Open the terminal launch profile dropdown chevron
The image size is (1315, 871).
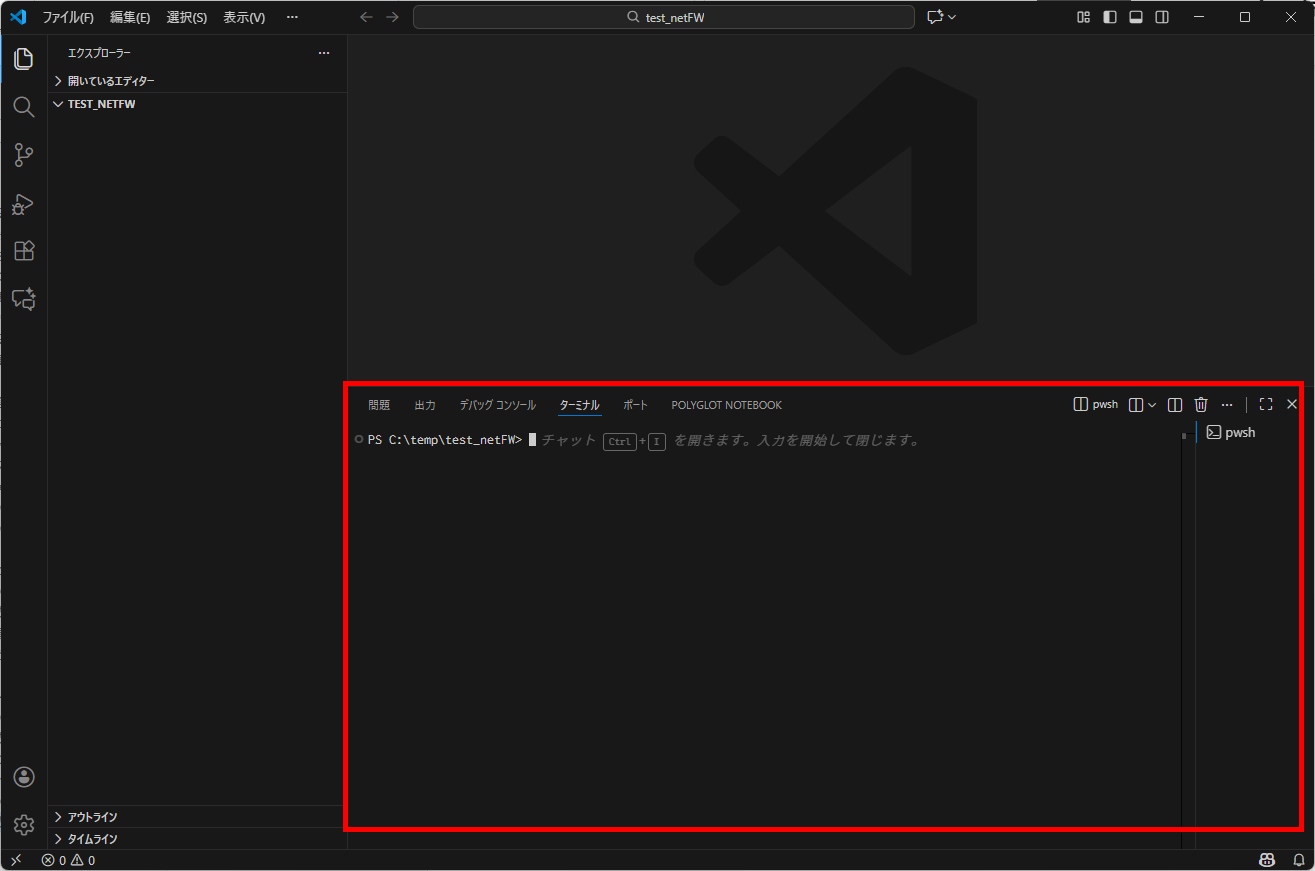[x=1152, y=404]
